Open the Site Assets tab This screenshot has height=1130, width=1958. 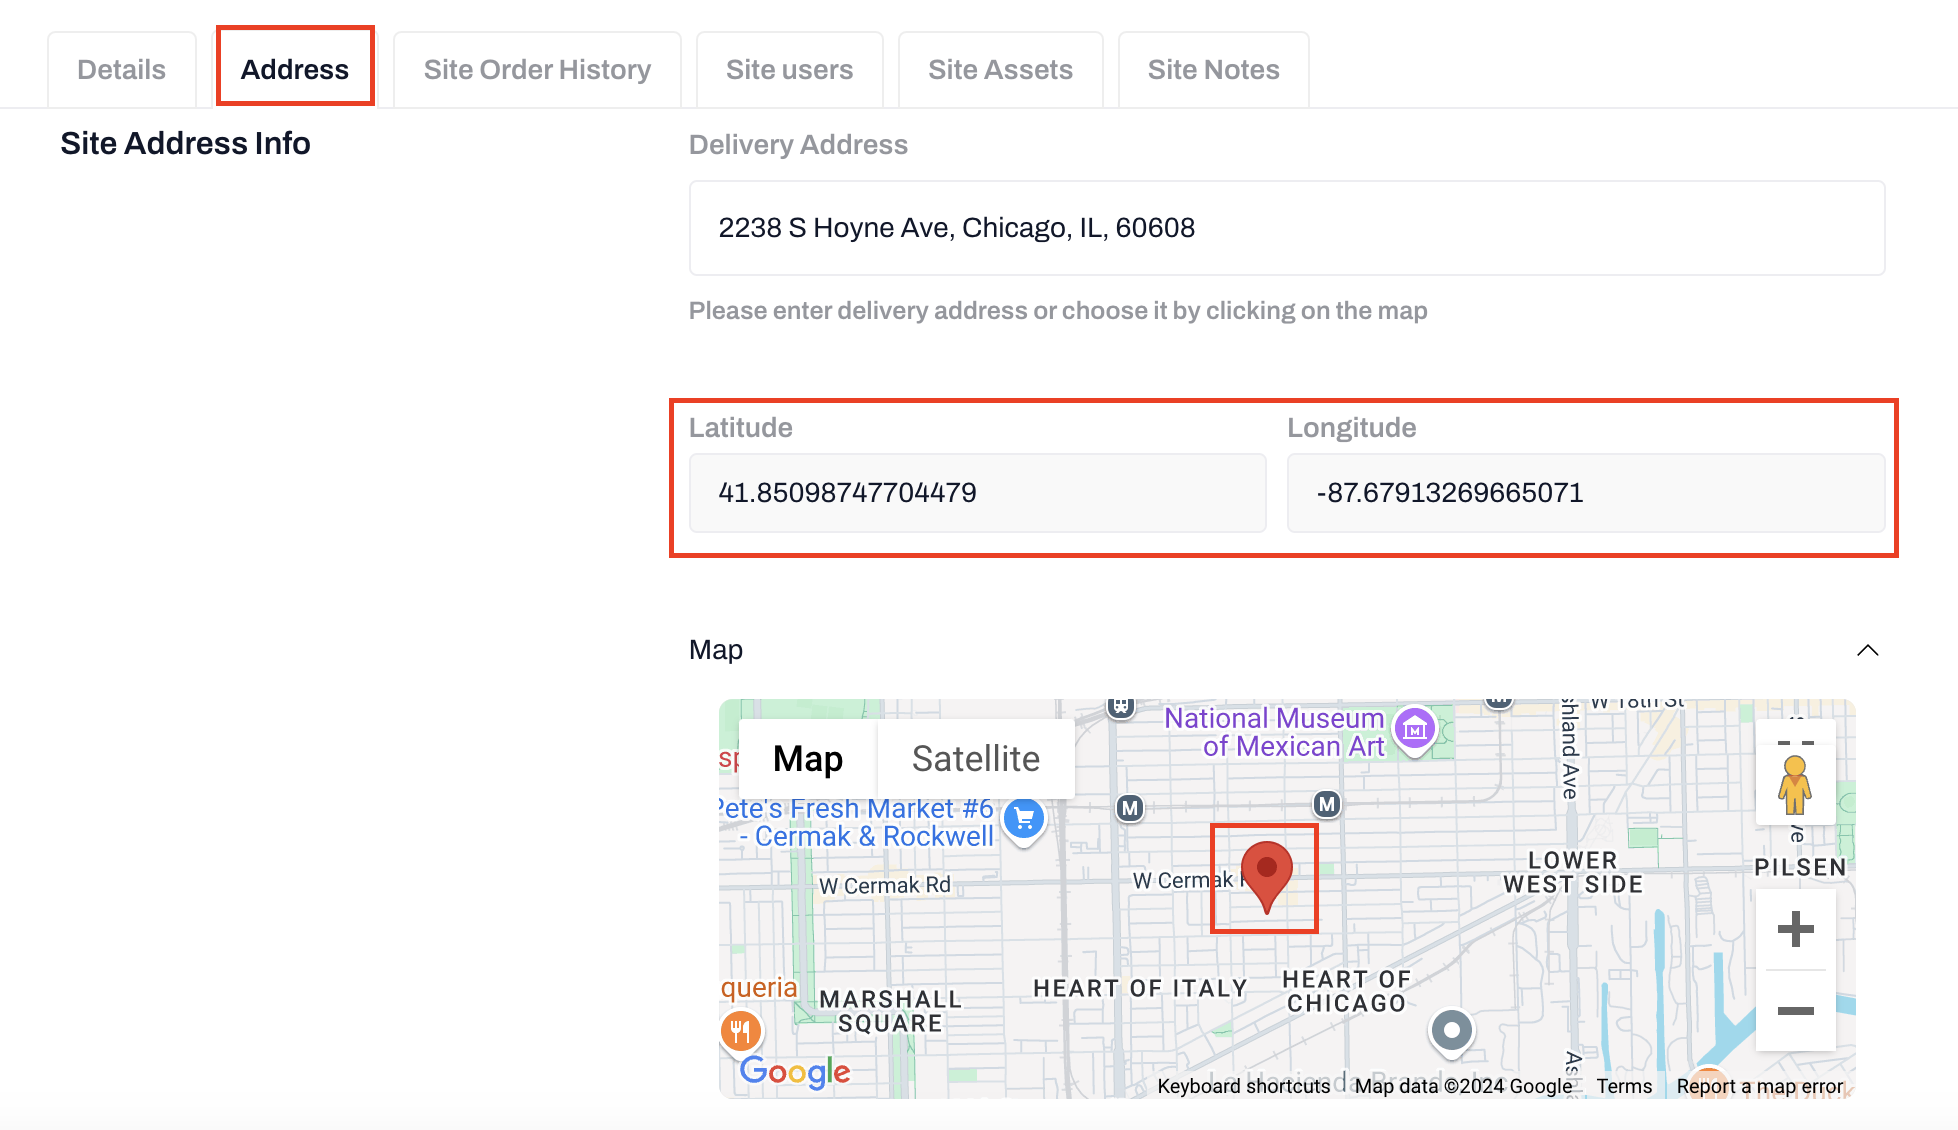1000,70
